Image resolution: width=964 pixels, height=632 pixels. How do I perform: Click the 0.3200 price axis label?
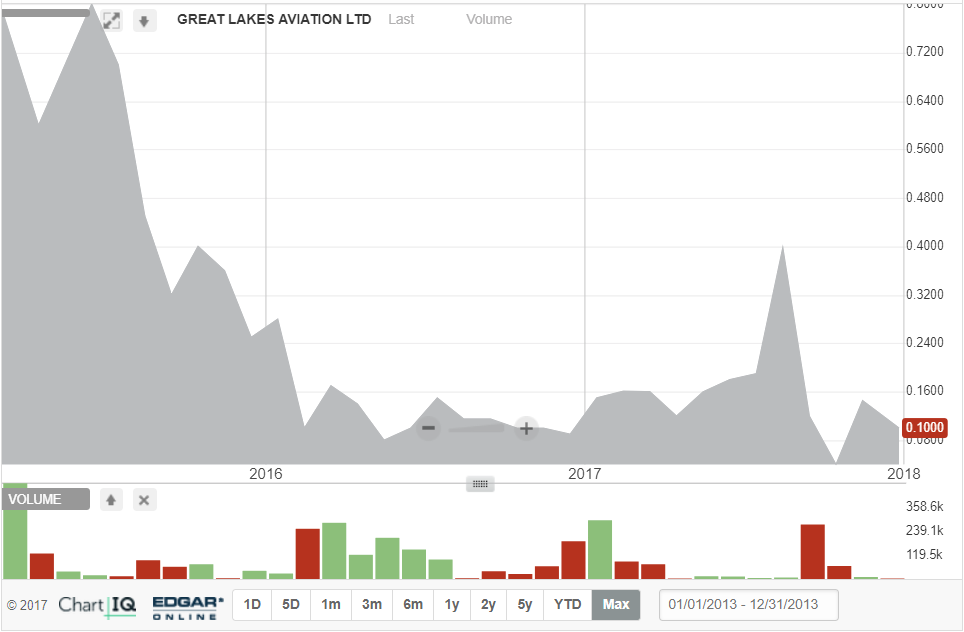925,294
